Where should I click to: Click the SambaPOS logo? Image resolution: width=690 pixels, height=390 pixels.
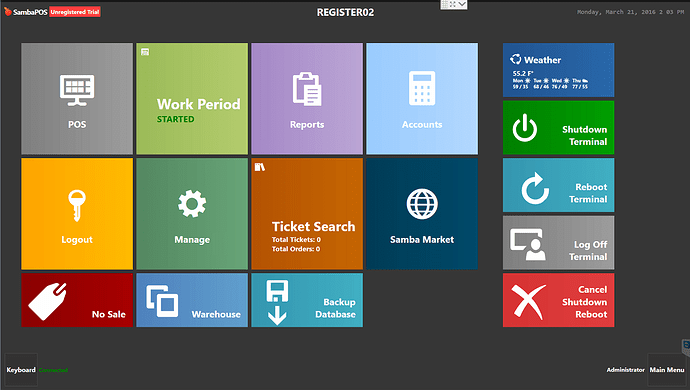[26, 12]
